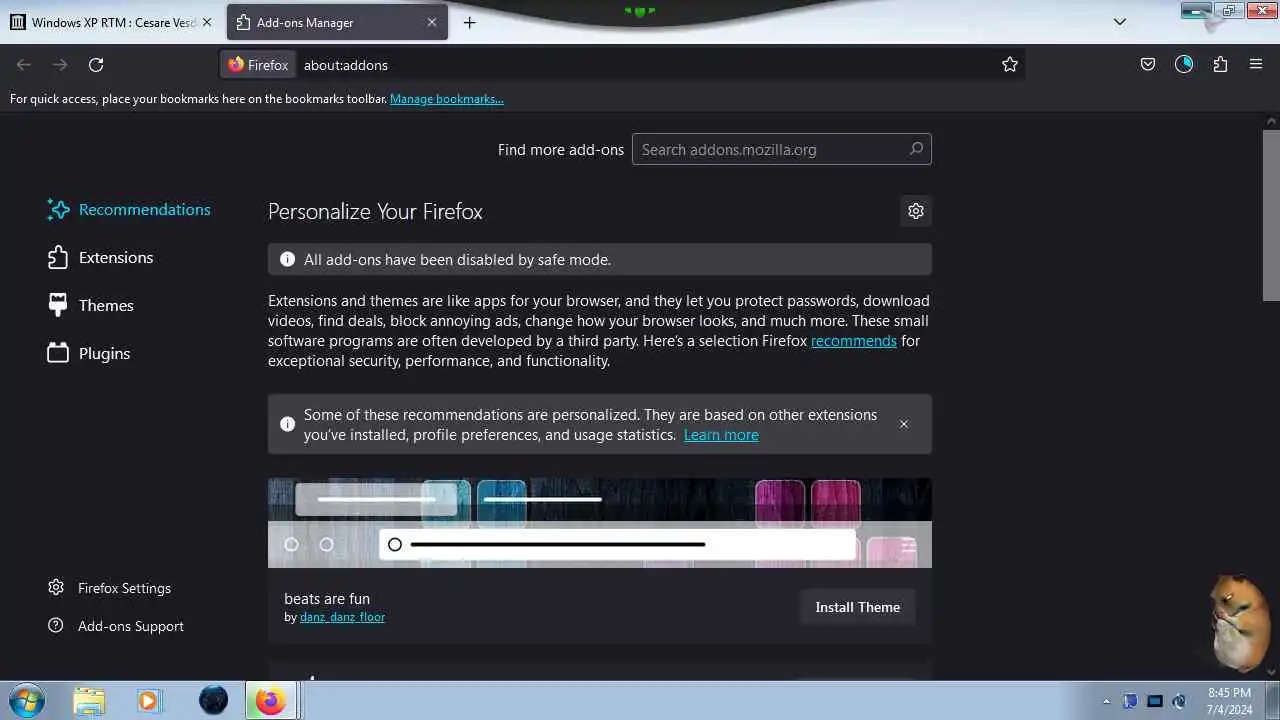Click the Firefox taskbar button
1280x720 pixels.
click(x=270, y=700)
